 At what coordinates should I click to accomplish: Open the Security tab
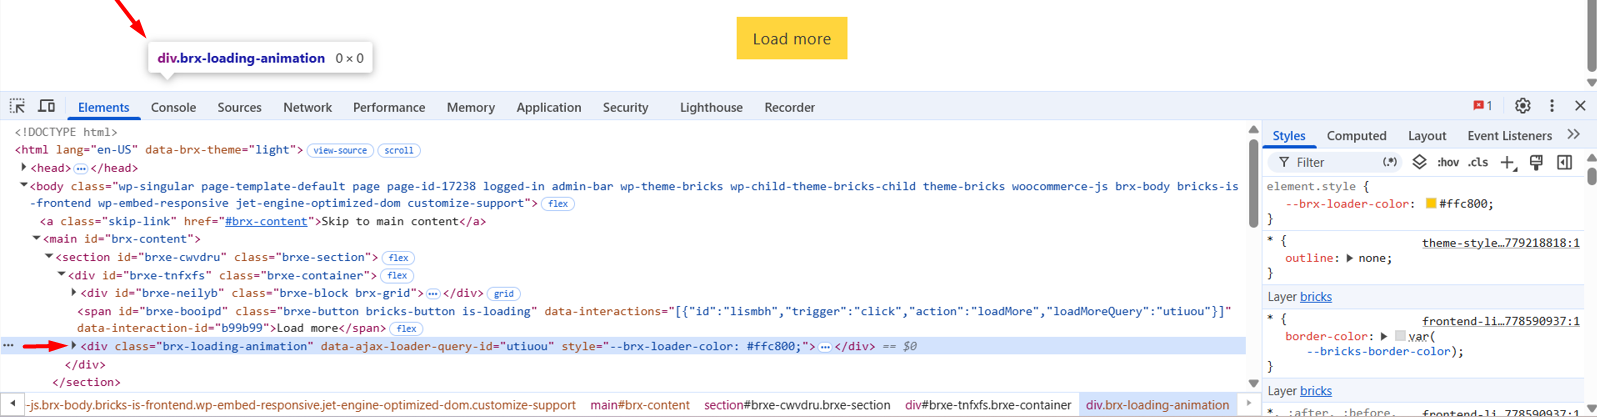[x=625, y=107]
